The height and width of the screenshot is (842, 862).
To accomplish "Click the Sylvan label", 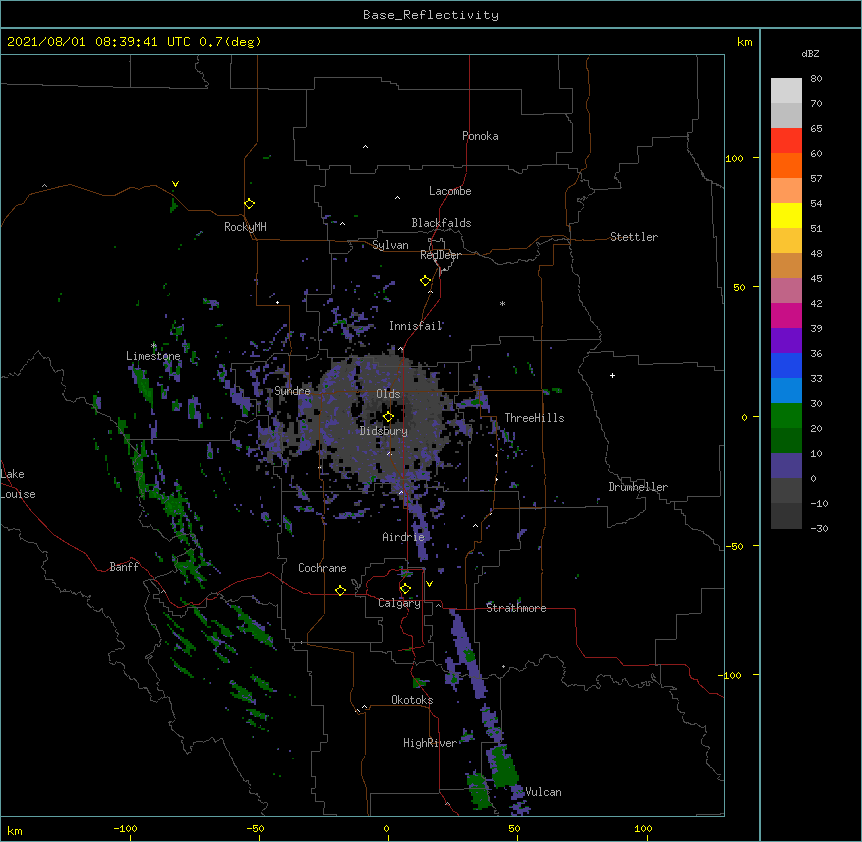I will tap(390, 245).
